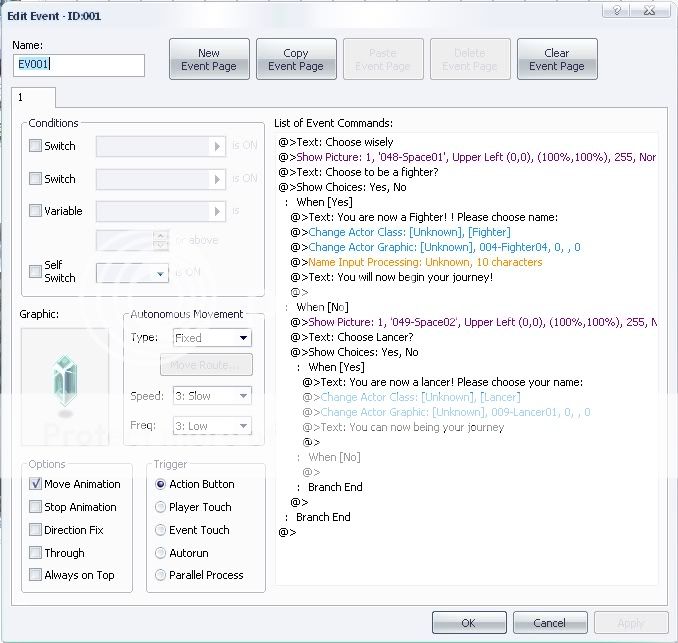Select the Autorun trigger
Image resolution: width=678 pixels, height=643 pixels.
[161, 552]
